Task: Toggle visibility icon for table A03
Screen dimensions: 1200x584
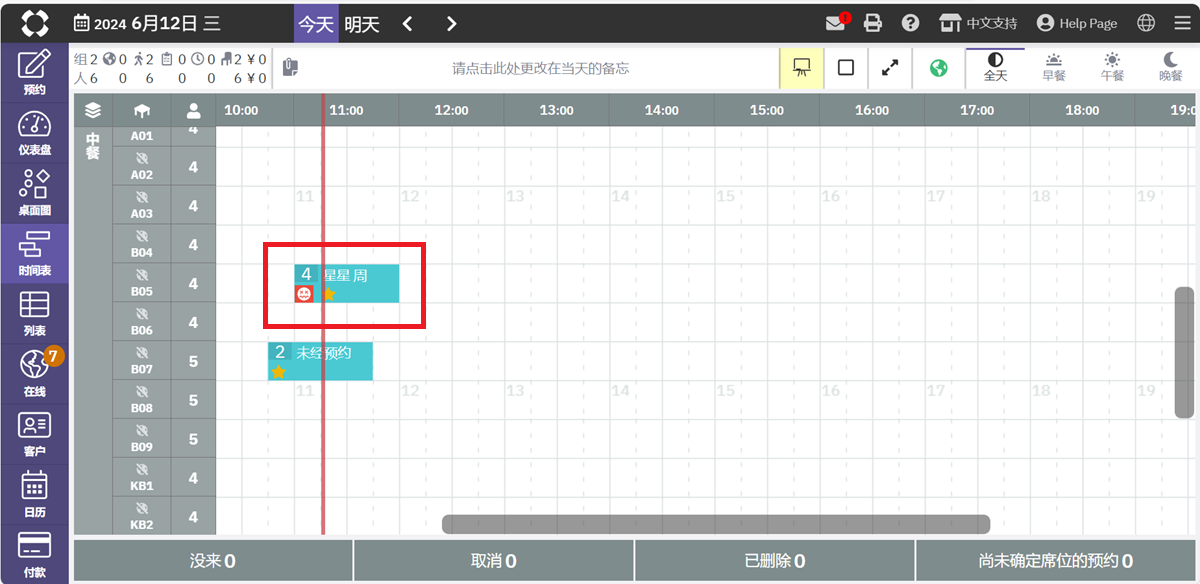Action: (142, 196)
